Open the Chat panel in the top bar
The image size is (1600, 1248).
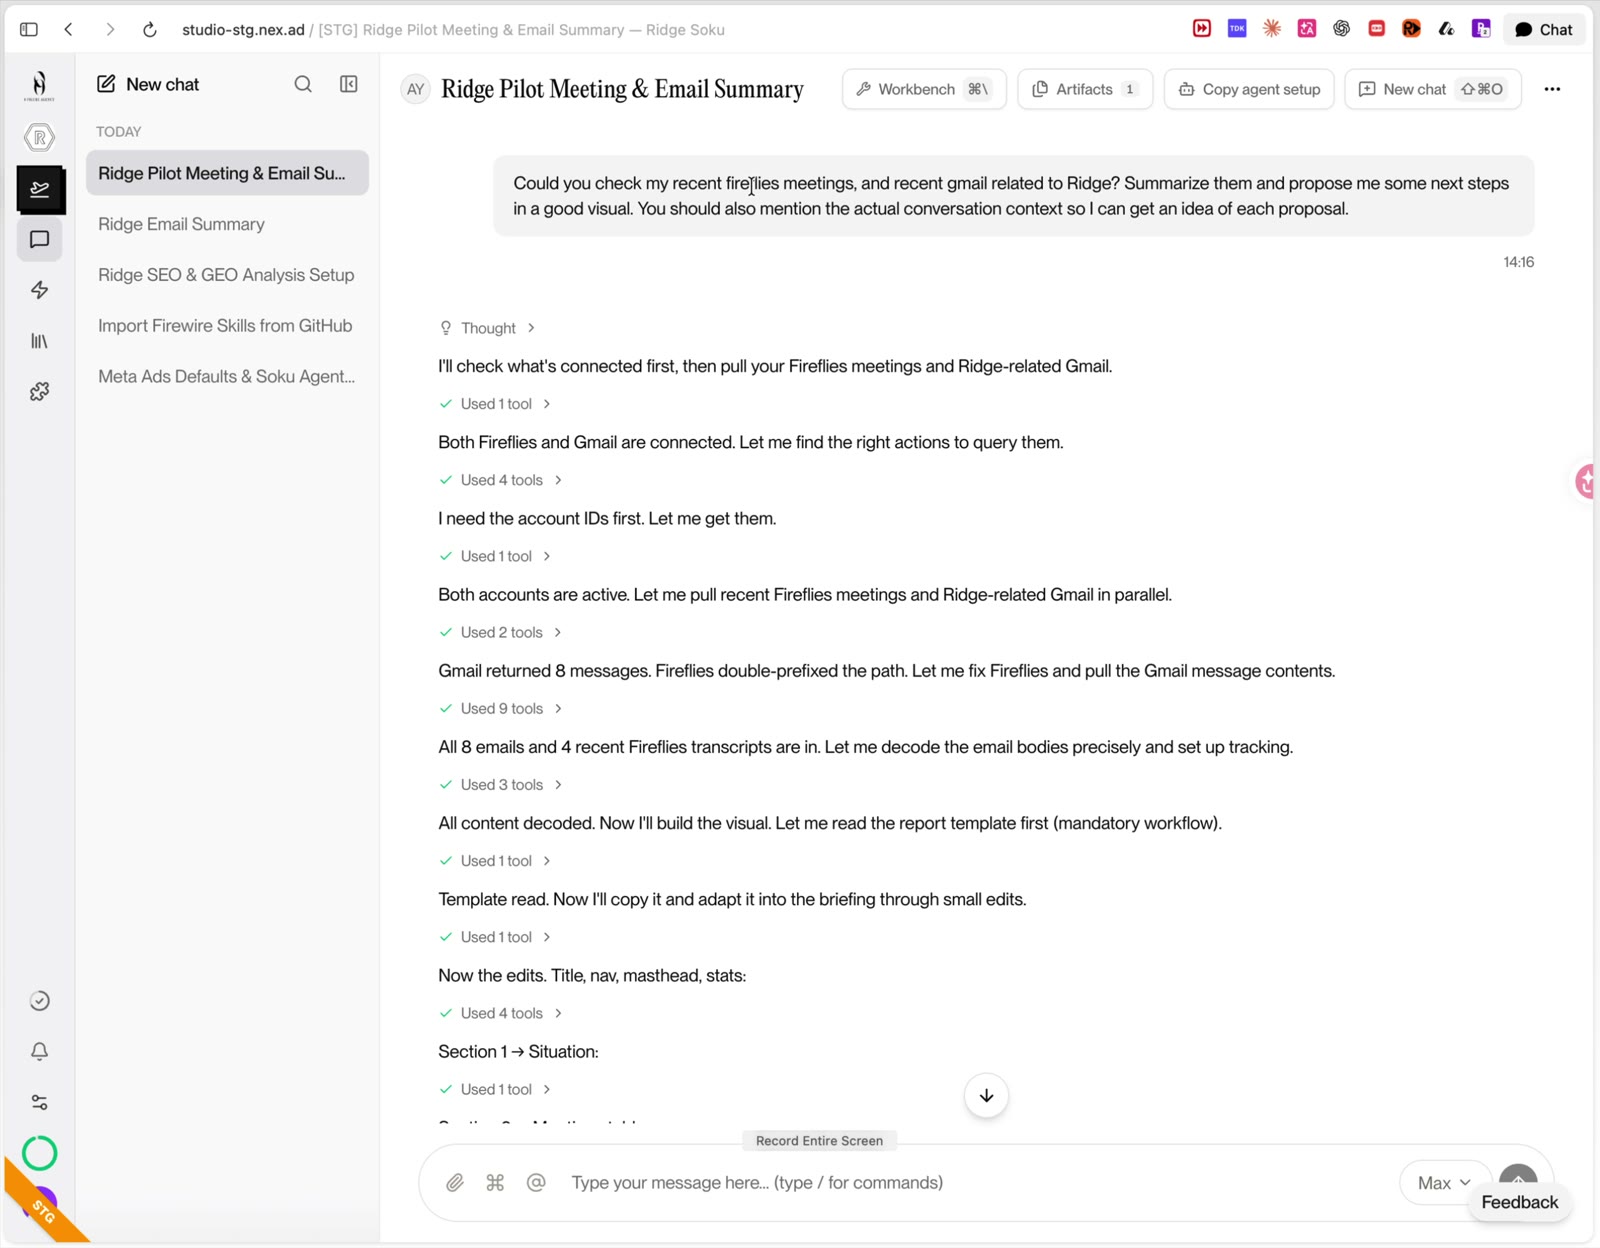click(1544, 29)
